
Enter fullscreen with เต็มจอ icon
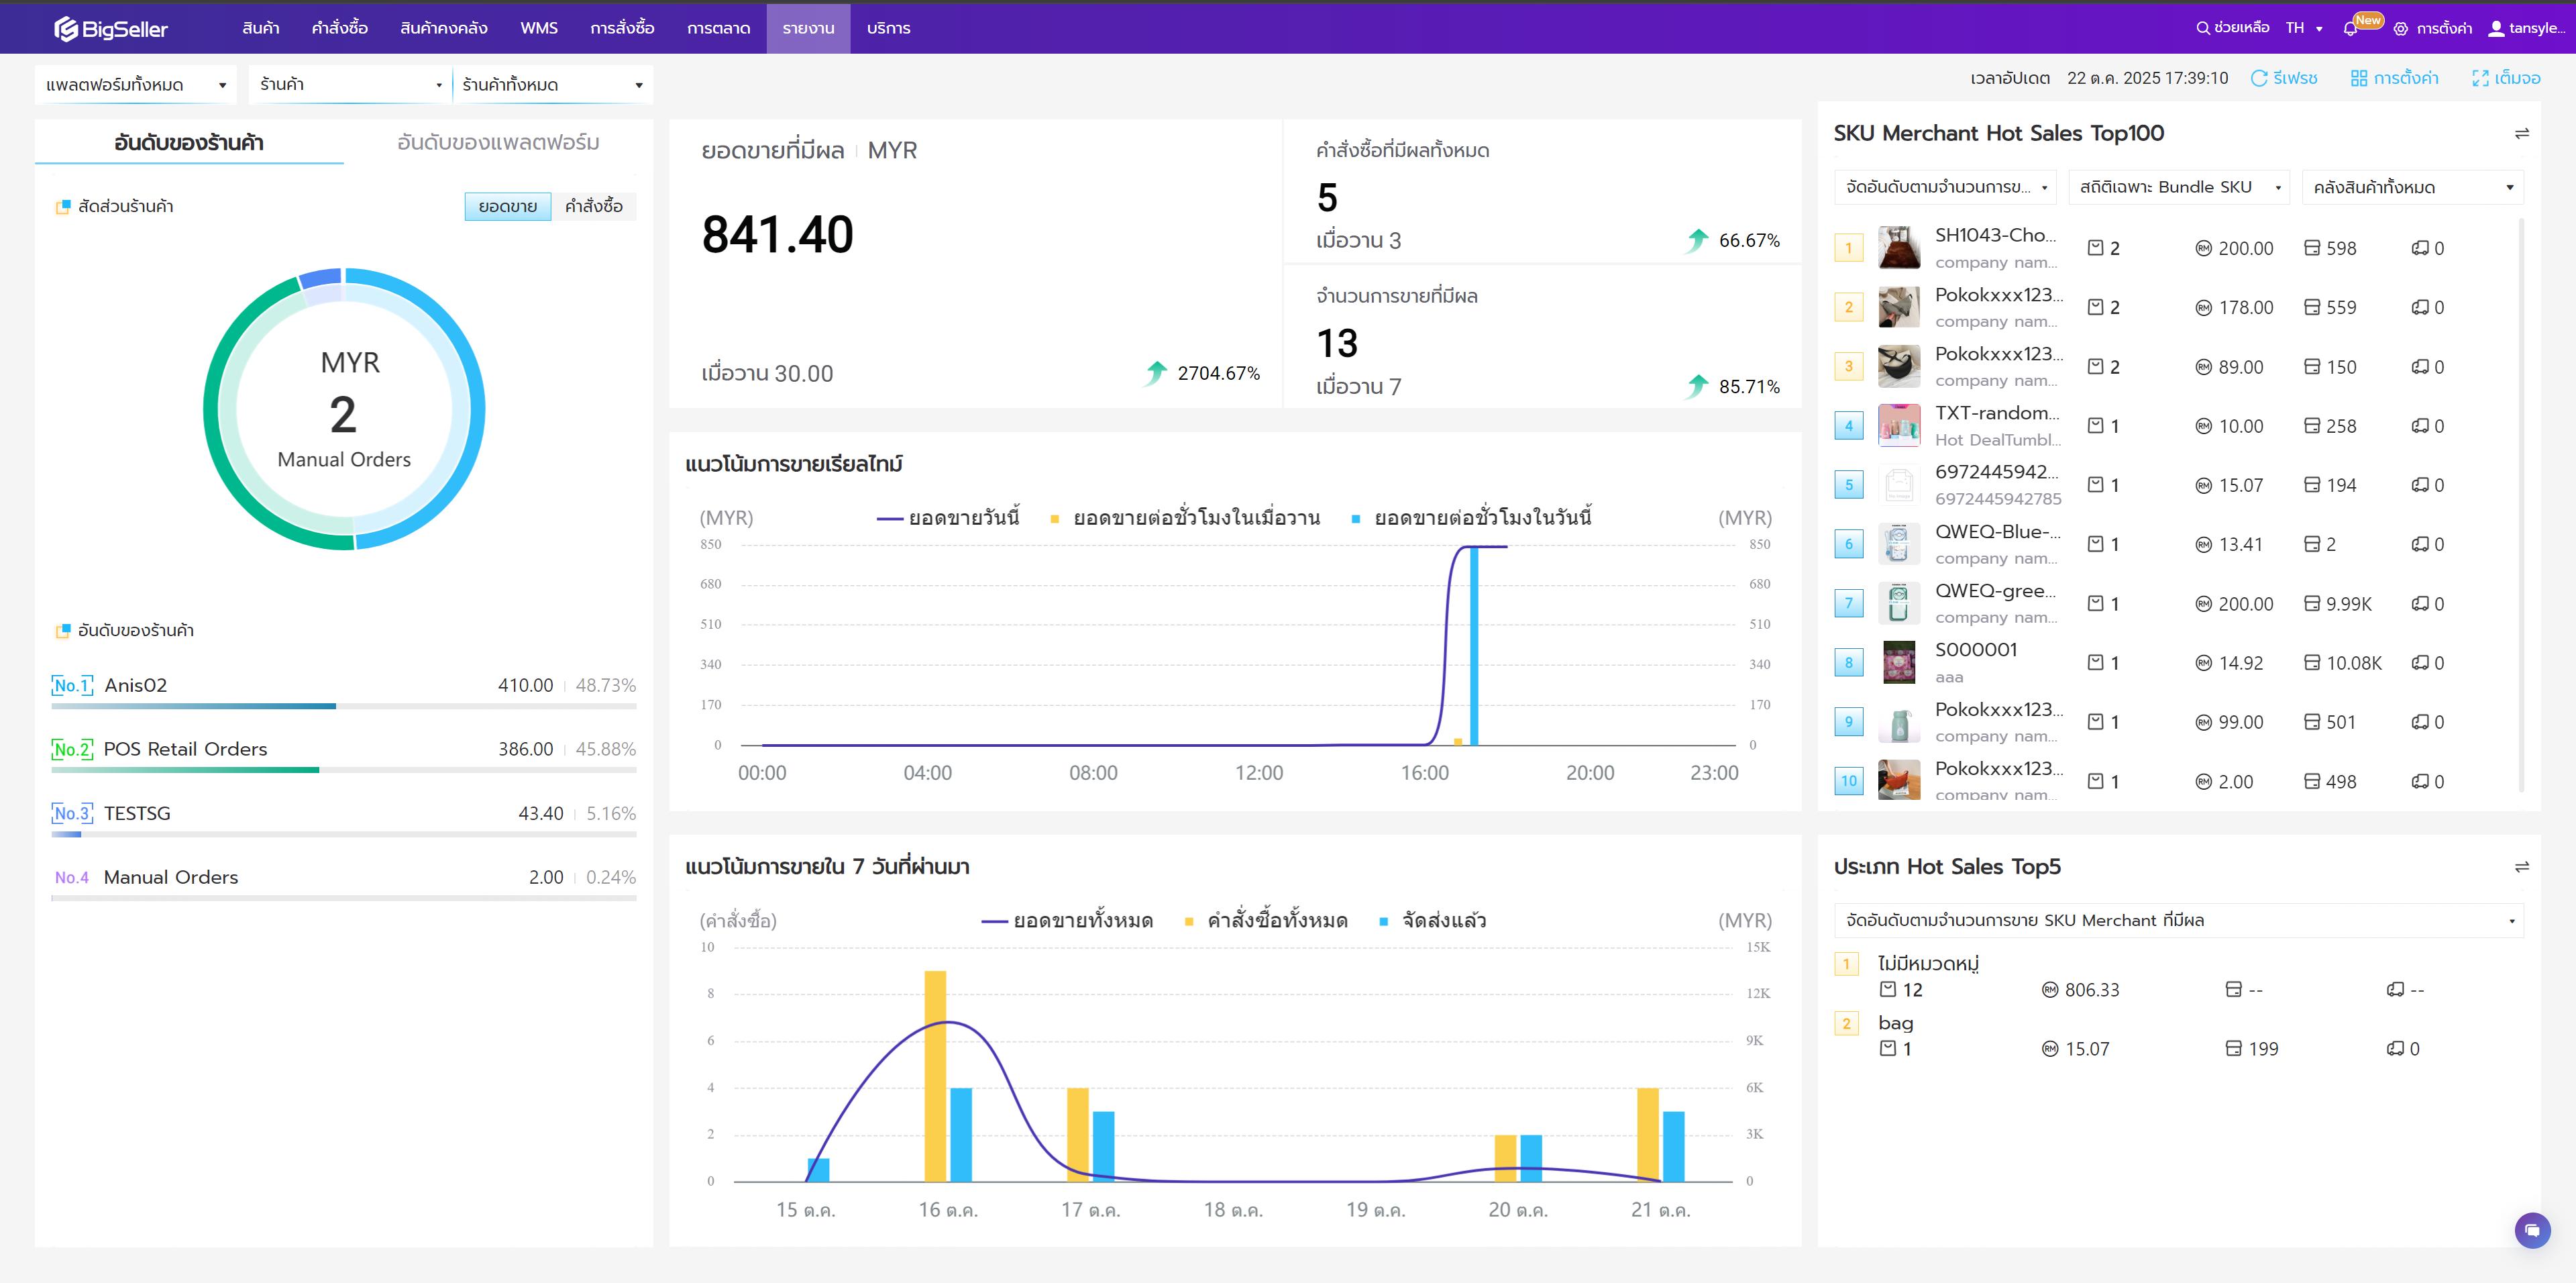pos(2480,78)
